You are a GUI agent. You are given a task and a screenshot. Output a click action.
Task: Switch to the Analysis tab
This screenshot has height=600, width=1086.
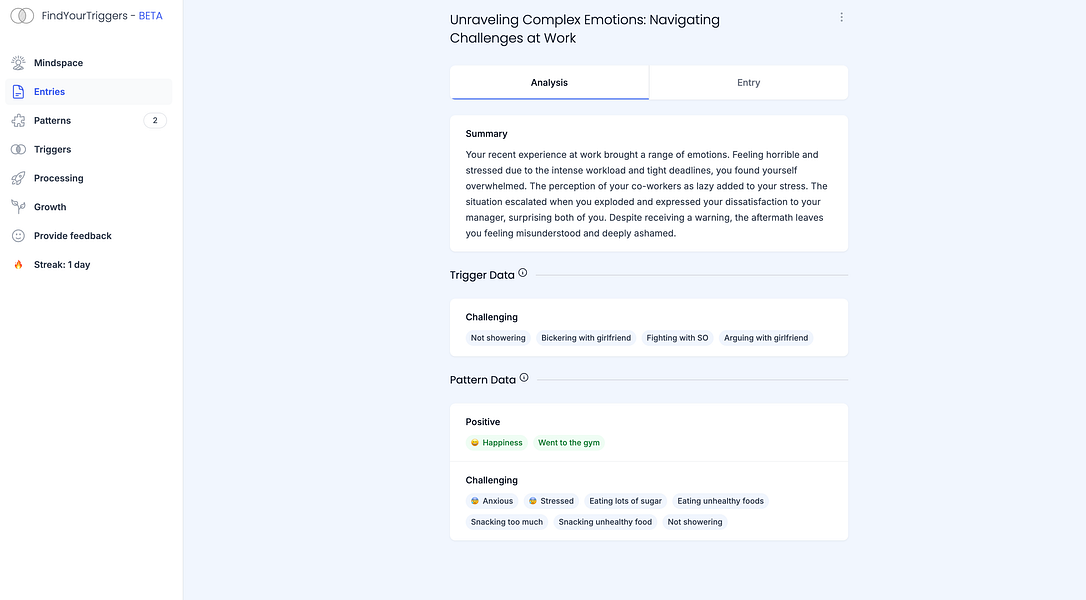point(549,83)
